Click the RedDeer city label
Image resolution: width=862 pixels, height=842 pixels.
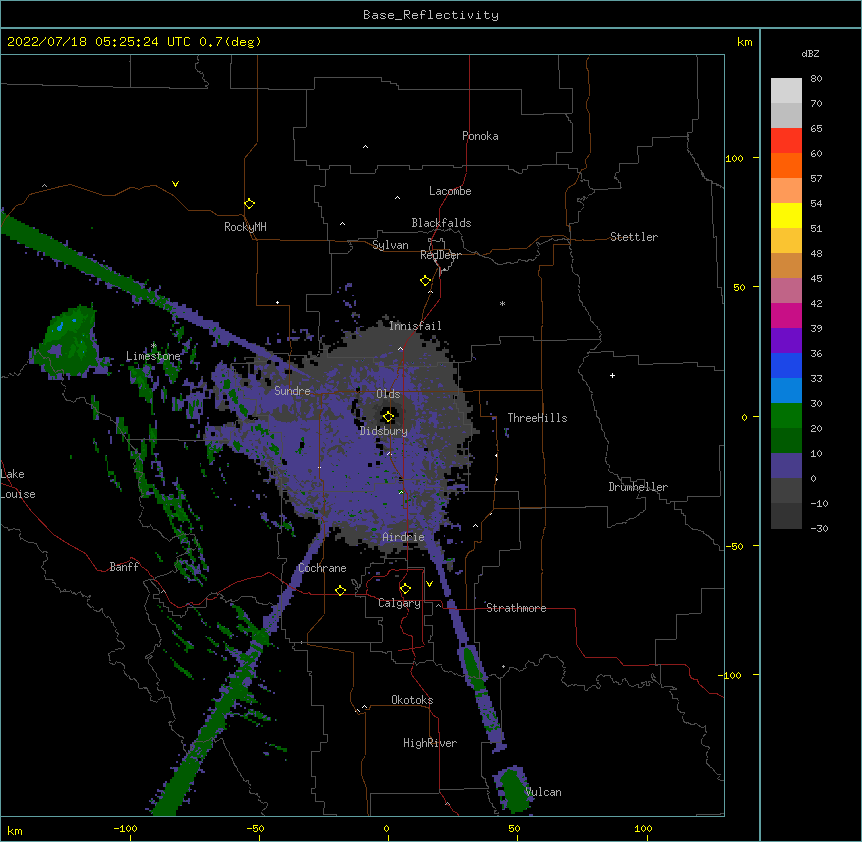tap(440, 255)
